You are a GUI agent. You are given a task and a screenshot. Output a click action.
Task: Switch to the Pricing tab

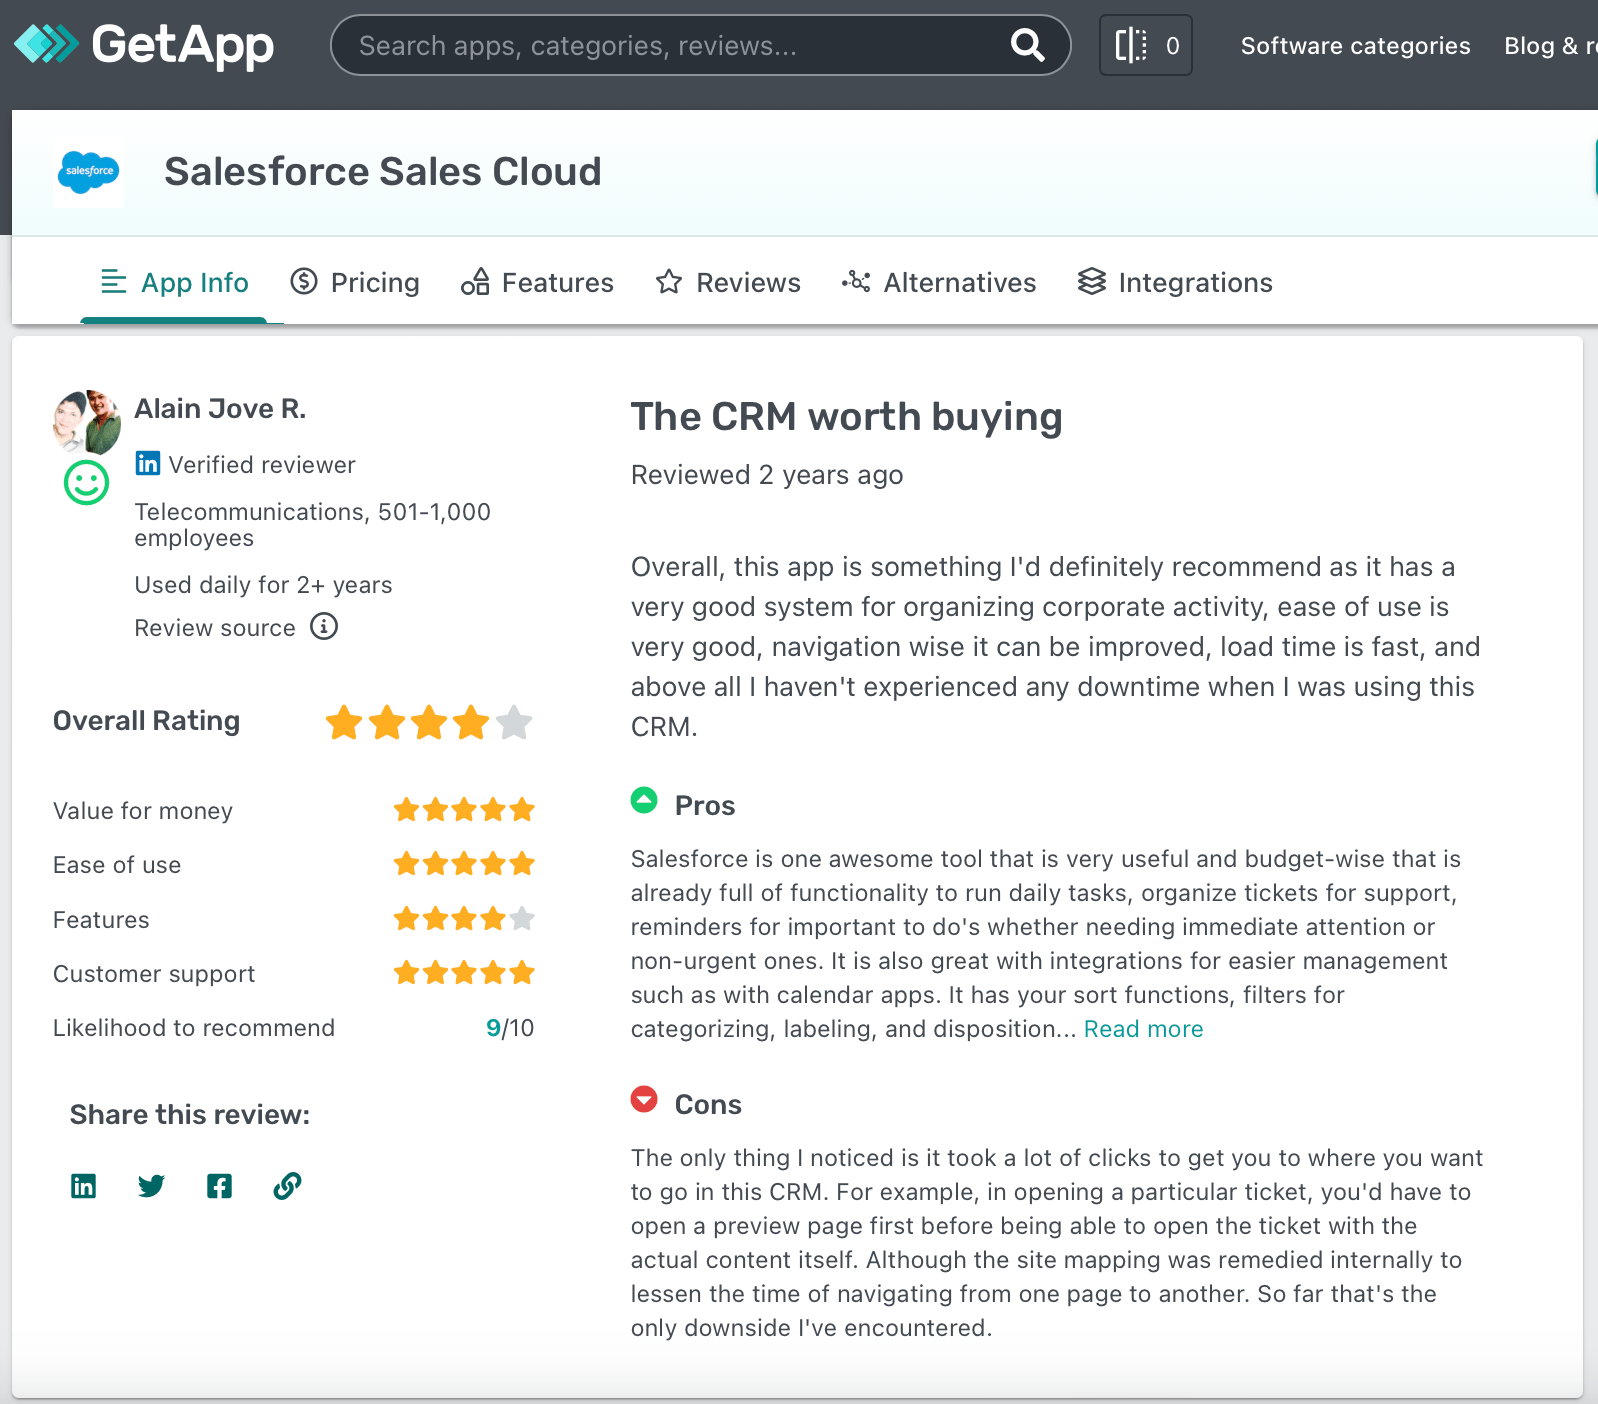355,283
